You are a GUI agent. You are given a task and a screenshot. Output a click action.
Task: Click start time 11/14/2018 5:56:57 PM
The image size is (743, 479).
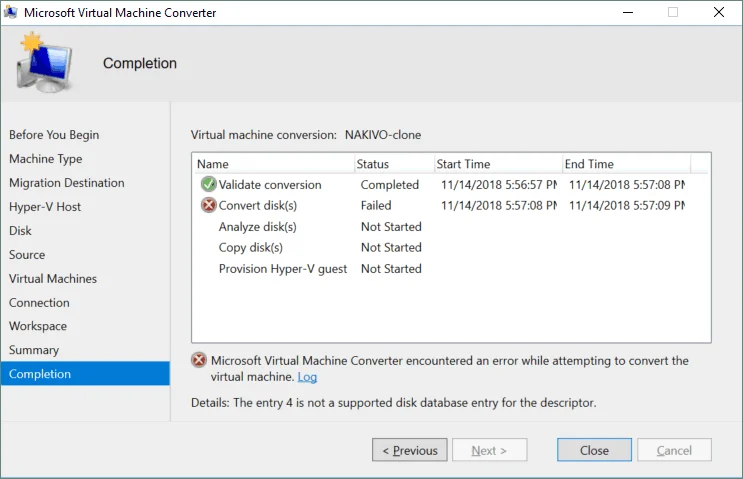pos(499,185)
